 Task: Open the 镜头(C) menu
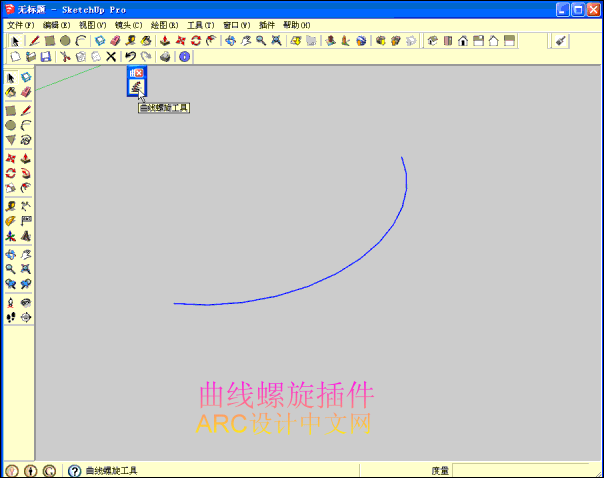pyautogui.click(x=128, y=25)
